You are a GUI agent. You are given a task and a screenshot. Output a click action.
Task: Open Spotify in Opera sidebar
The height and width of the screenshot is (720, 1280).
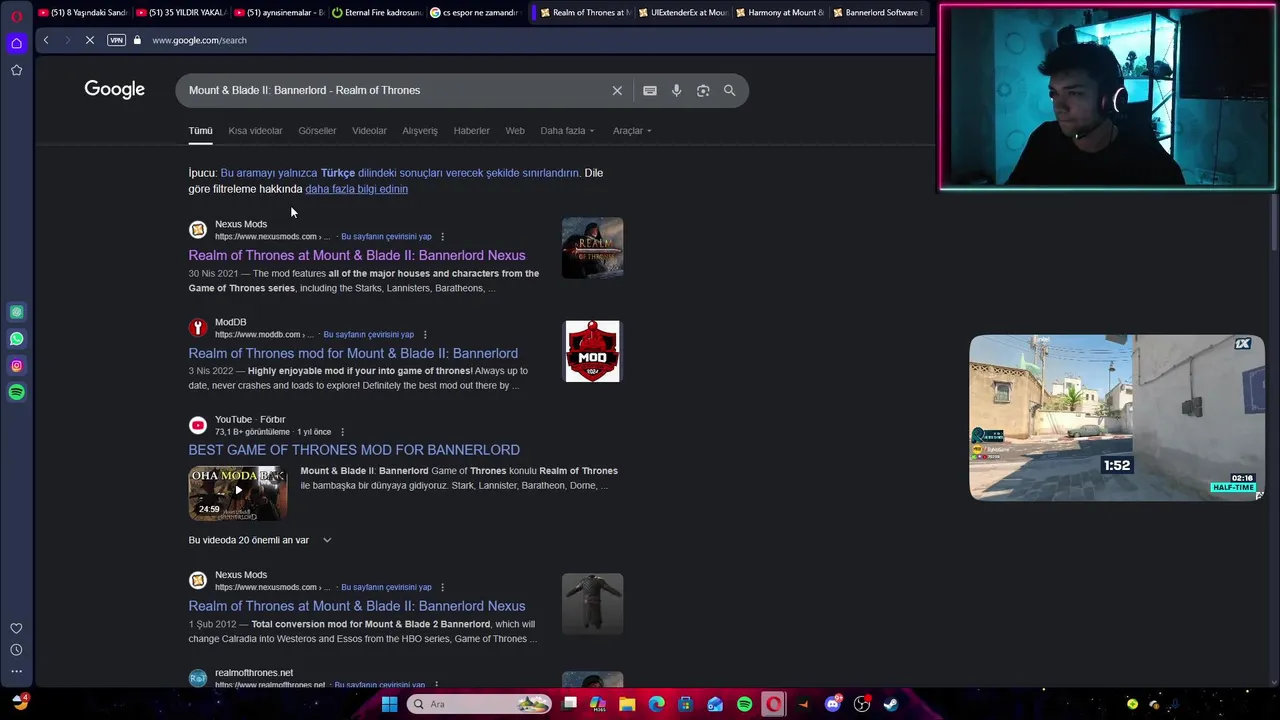click(17, 392)
